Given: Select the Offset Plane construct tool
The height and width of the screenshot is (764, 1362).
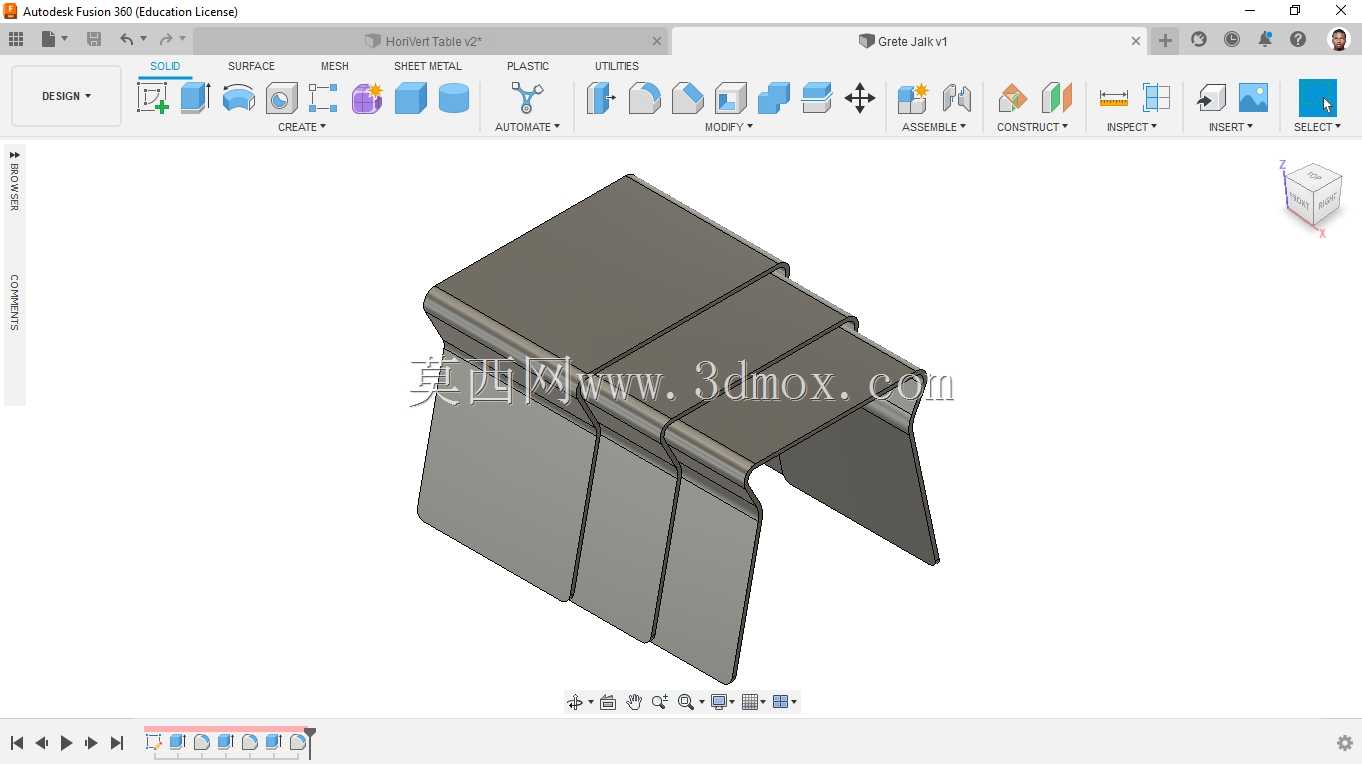Looking at the screenshot, I should pyautogui.click(x=1012, y=98).
